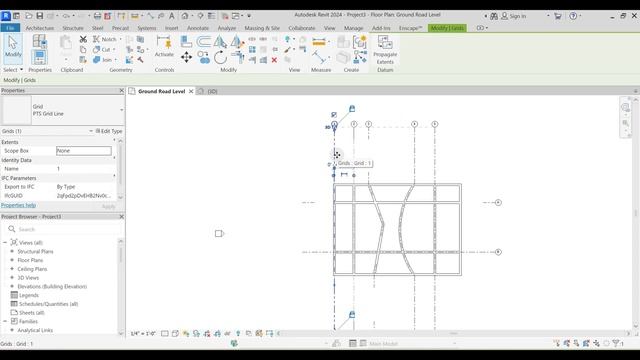Click the Detail Level icon in view control bar
640x360 pixels.
point(164,333)
